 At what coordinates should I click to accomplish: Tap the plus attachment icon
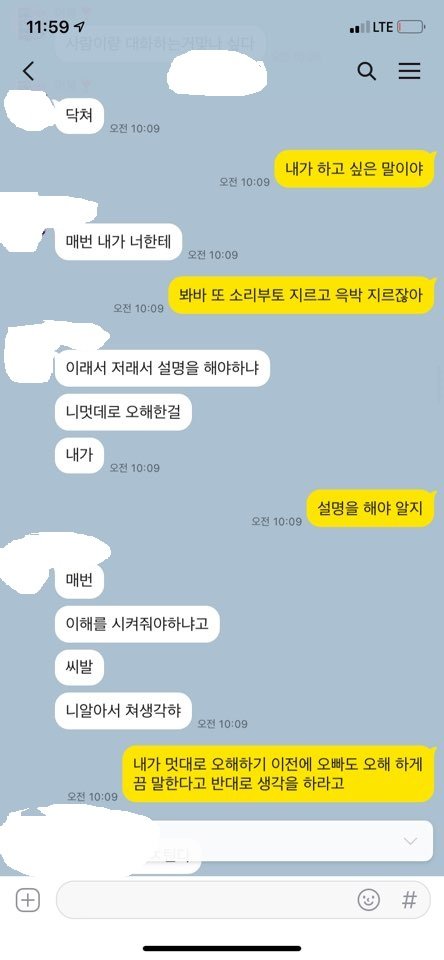pos(28,901)
